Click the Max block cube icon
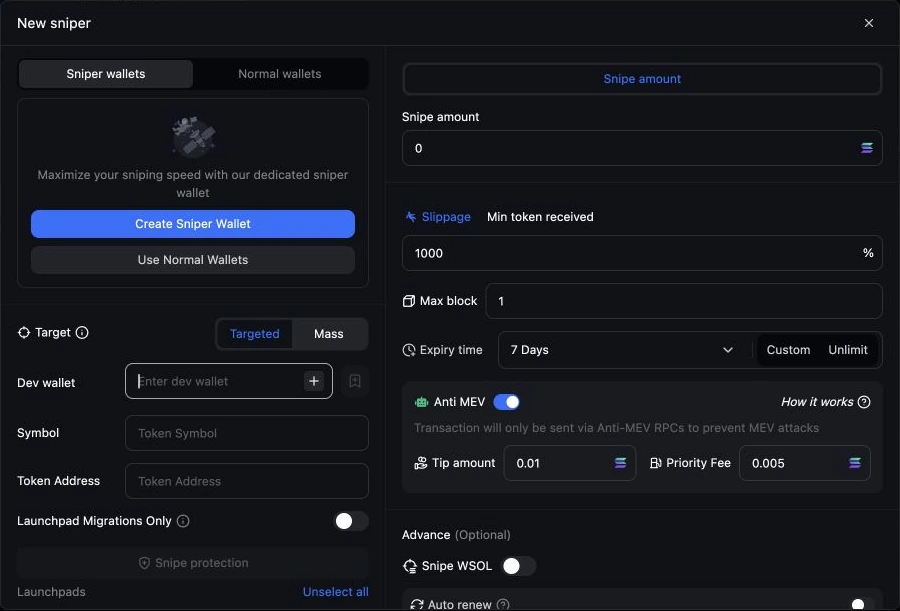Viewport: 900px width, 611px height. tap(409, 301)
